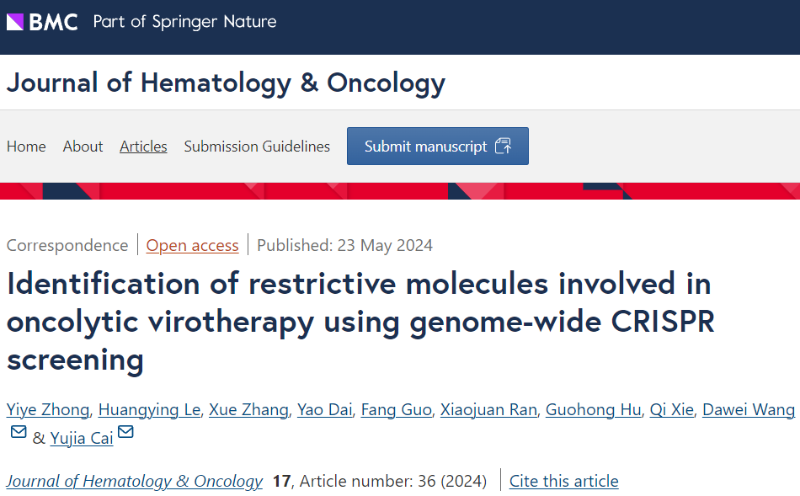The image size is (800, 496).
Task: Click the BMC logo icon
Action: [x=15, y=22]
